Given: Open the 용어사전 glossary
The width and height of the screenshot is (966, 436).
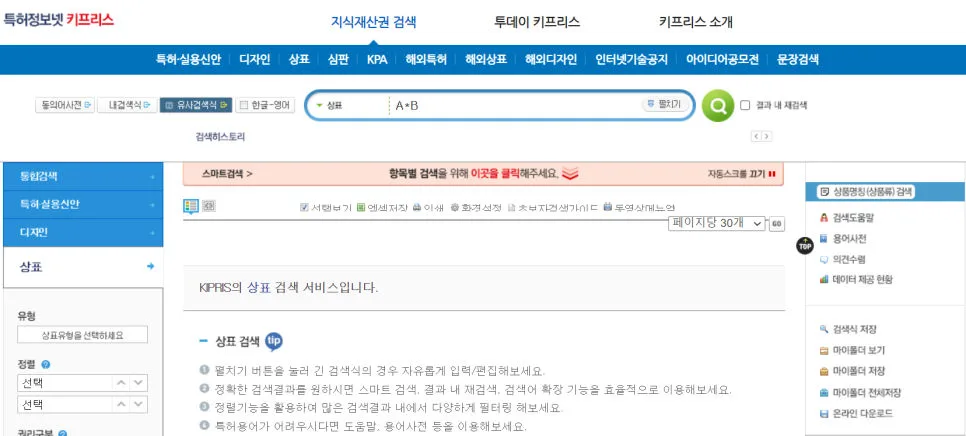Looking at the screenshot, I should [x=843, y=238].
